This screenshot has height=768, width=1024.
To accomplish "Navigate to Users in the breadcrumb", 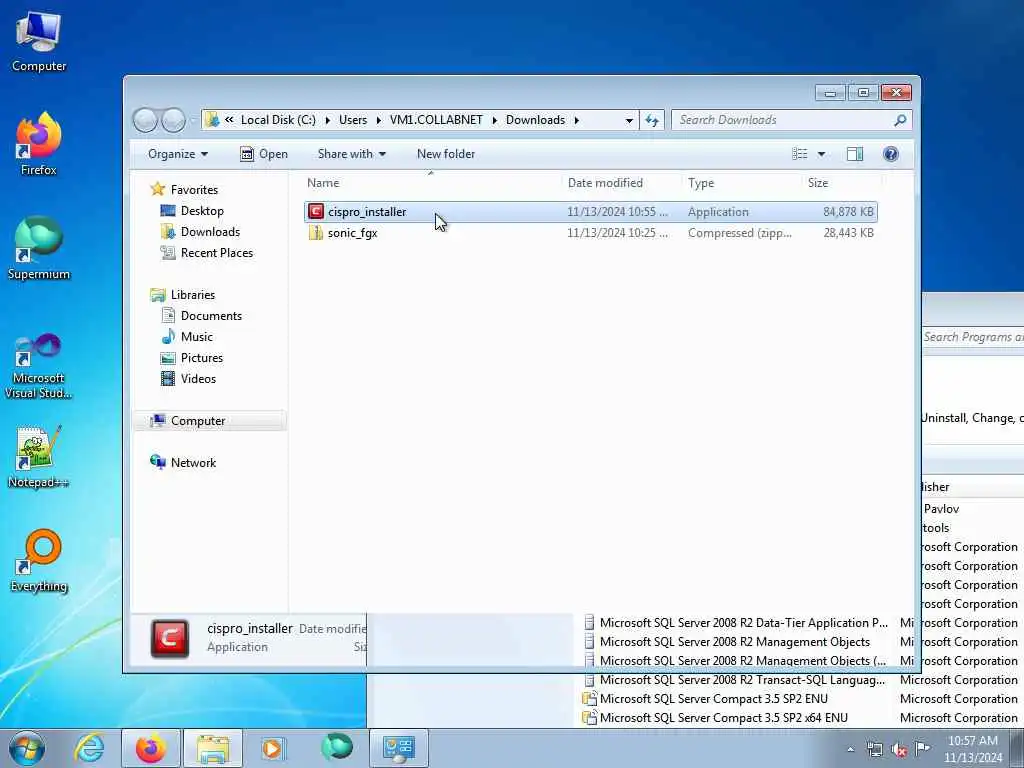I will pyautogui.click(x=353, y=120).
